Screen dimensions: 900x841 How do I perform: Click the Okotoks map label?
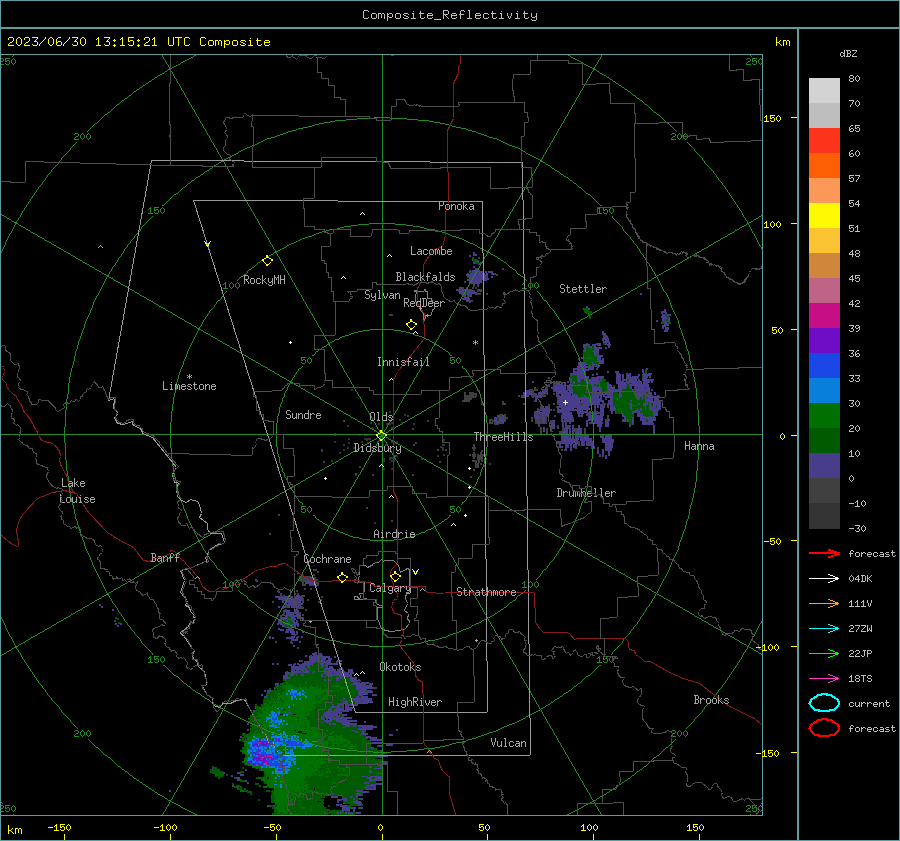pyautogui.click(x=400, y=667)
